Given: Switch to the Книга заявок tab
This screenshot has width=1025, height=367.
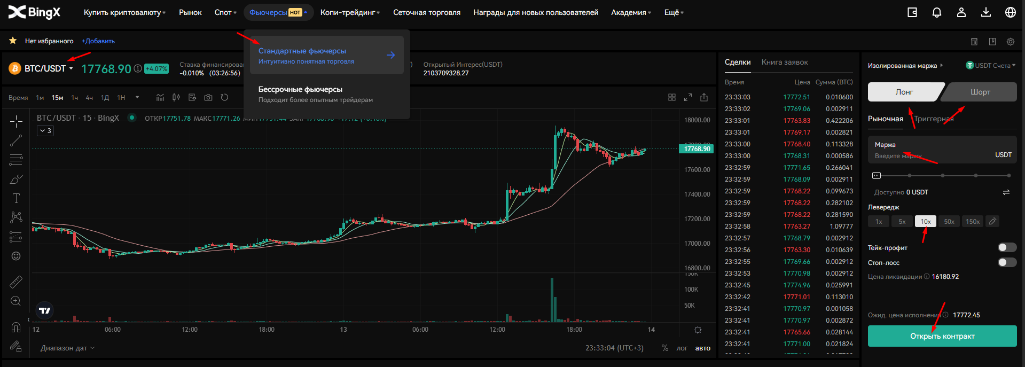Looking at the screenshot, I should [784, 62].
